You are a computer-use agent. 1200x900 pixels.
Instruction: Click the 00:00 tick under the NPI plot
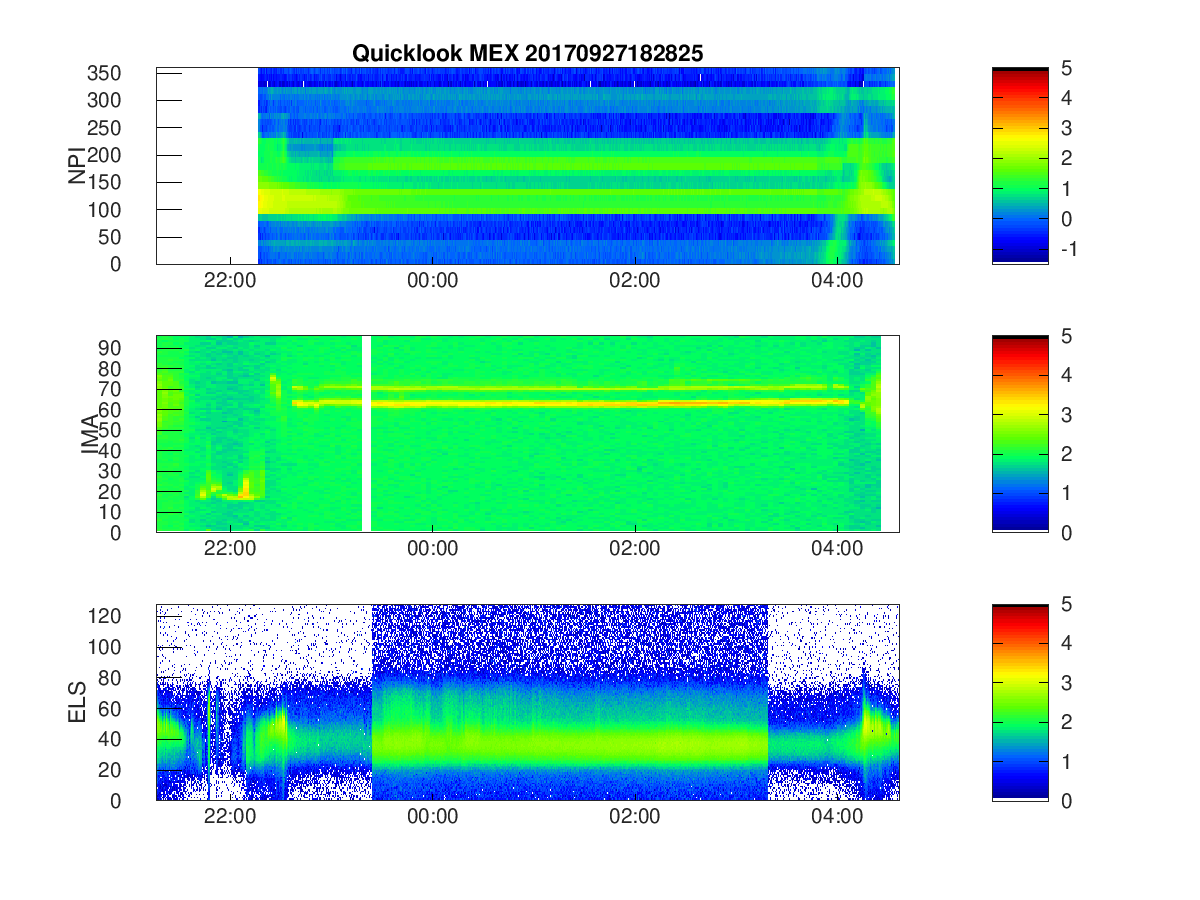tap(433, 281)
